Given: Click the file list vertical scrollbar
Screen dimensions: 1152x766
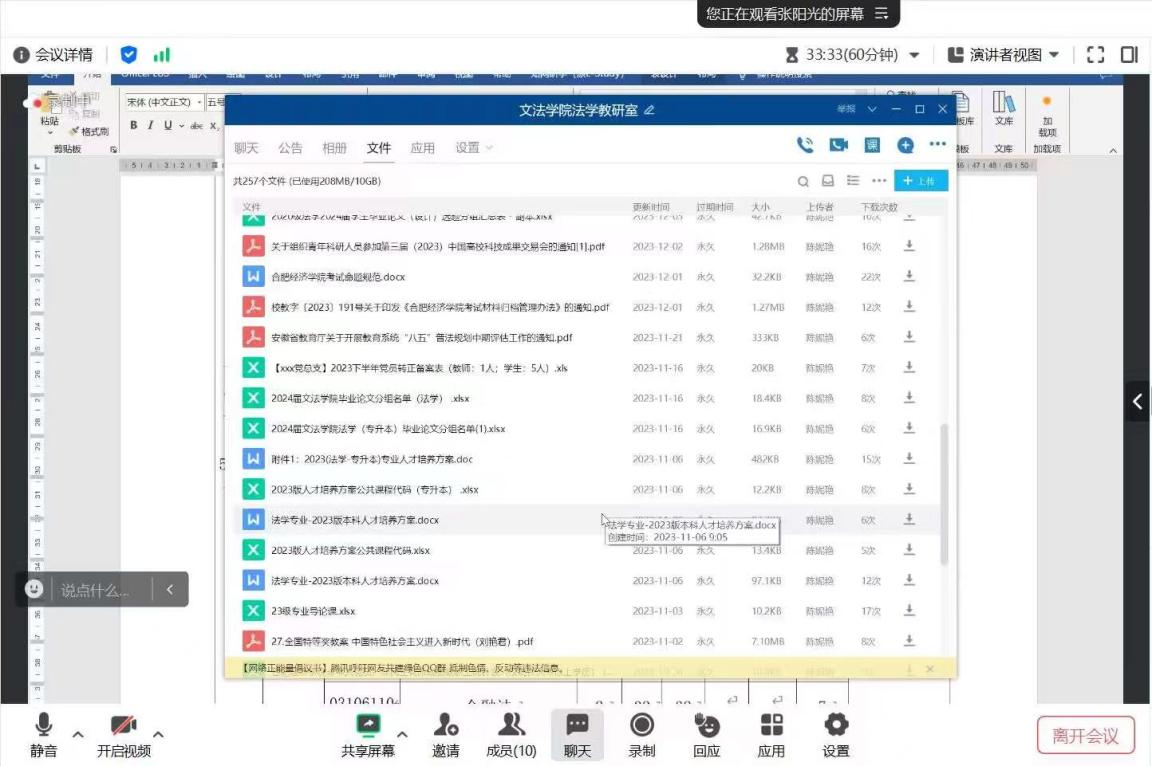Looking at the screenshot, I should click(945, 490).
